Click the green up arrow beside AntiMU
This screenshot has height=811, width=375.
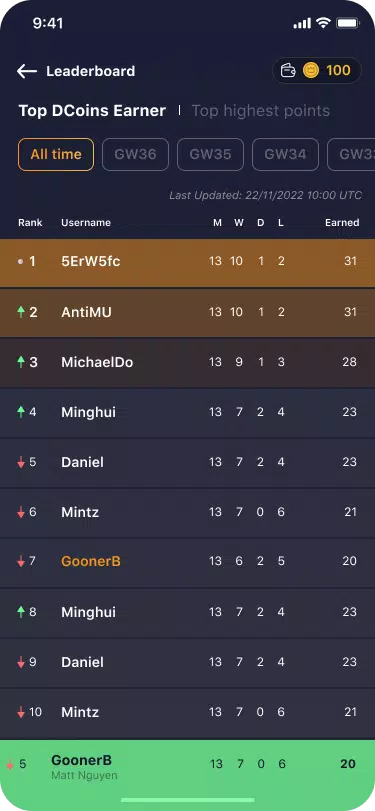tap(21, 312)
